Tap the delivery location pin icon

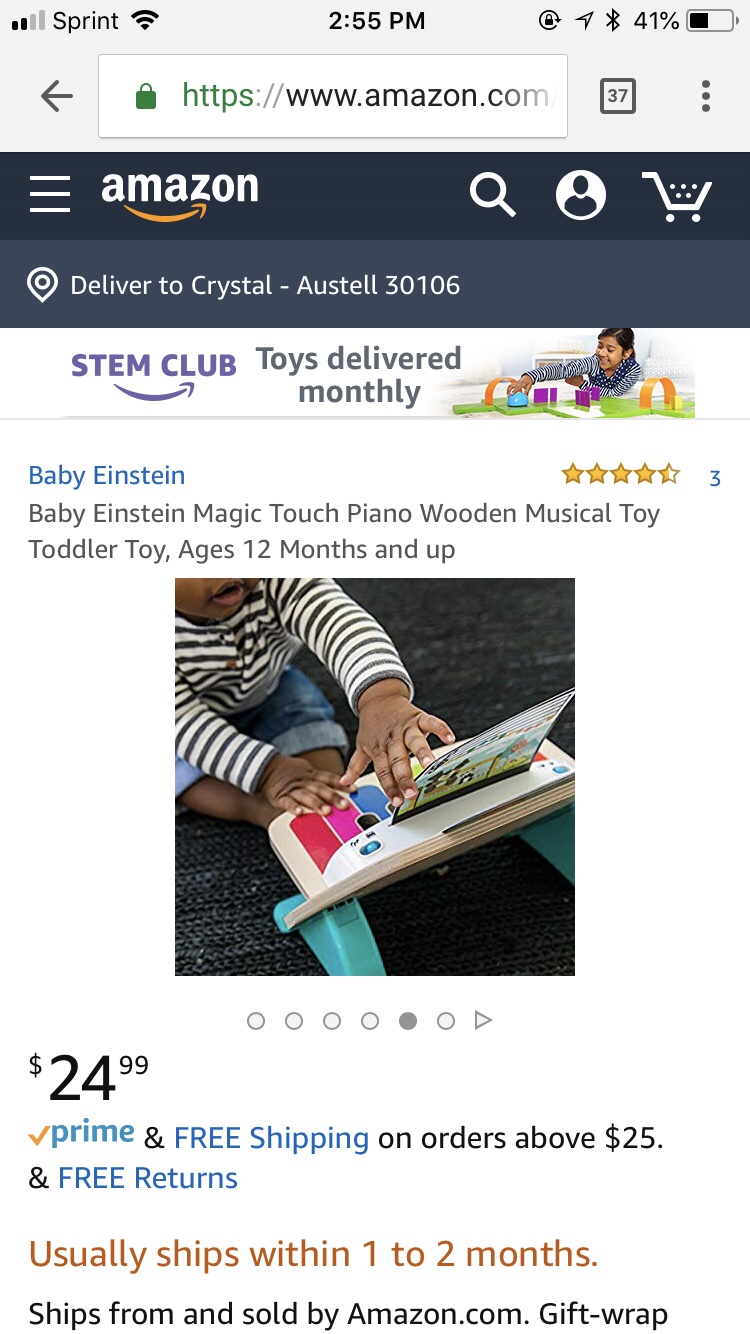[x=42, y=285]
